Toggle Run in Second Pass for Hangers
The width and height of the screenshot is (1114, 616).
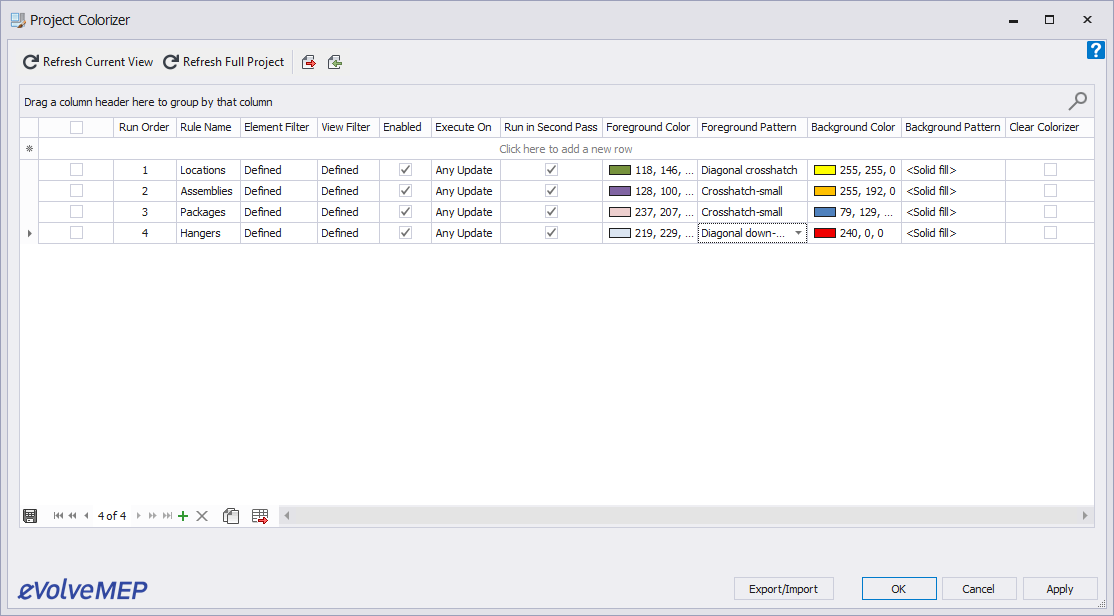551,232
